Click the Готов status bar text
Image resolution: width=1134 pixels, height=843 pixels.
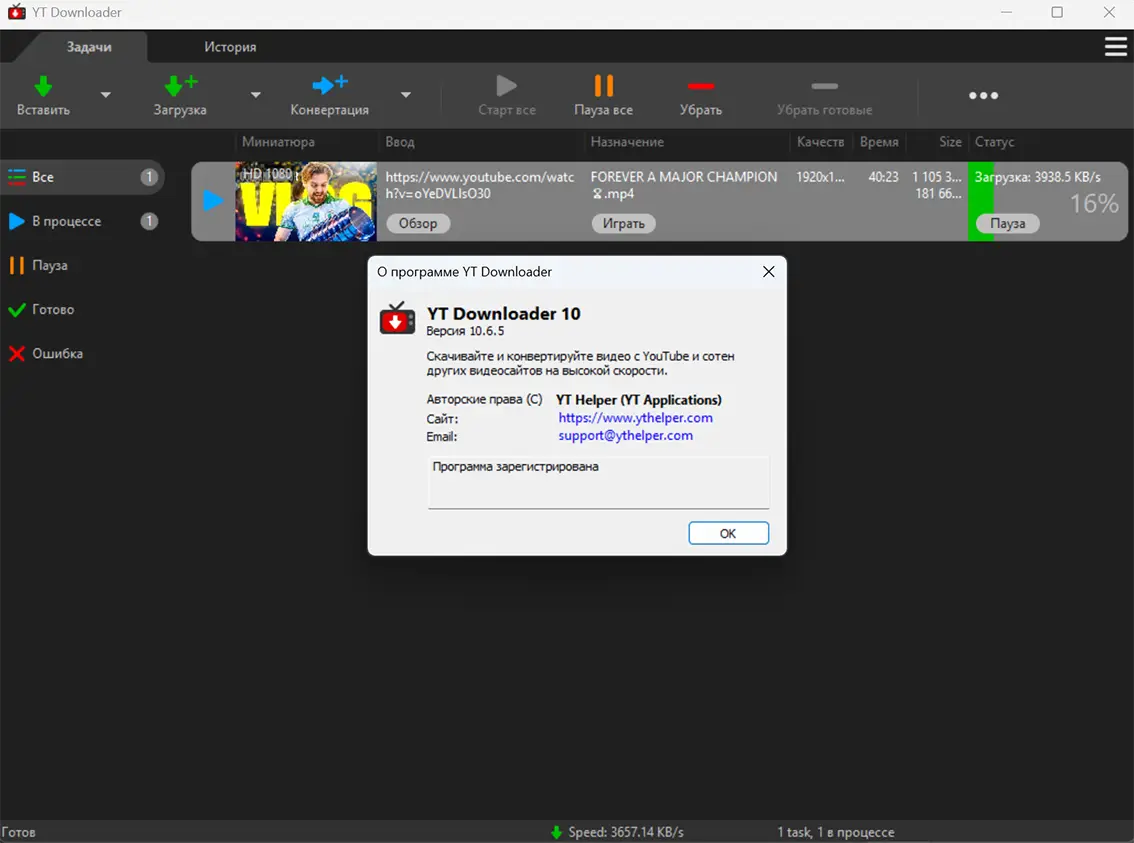(x=19, y=832)
